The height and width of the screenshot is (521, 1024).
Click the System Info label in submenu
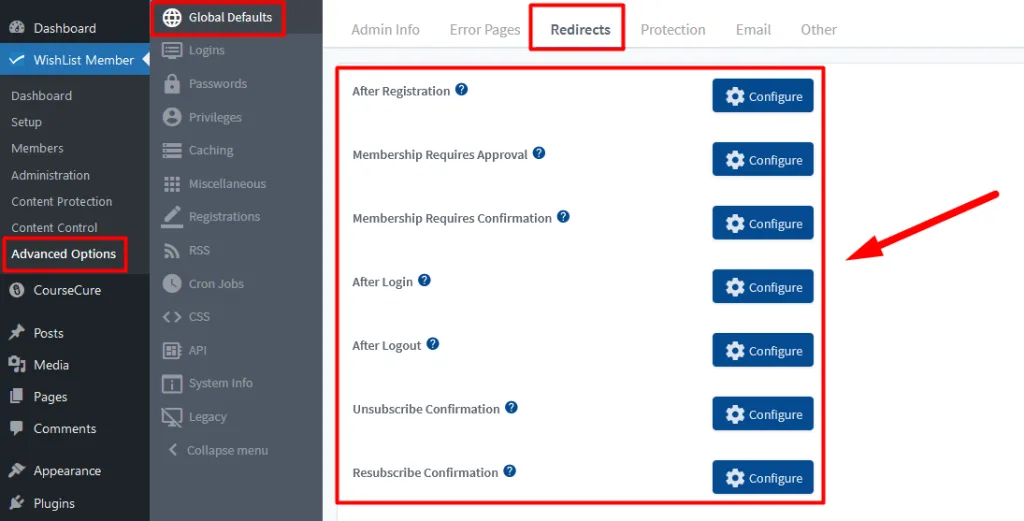pos(220,383)
